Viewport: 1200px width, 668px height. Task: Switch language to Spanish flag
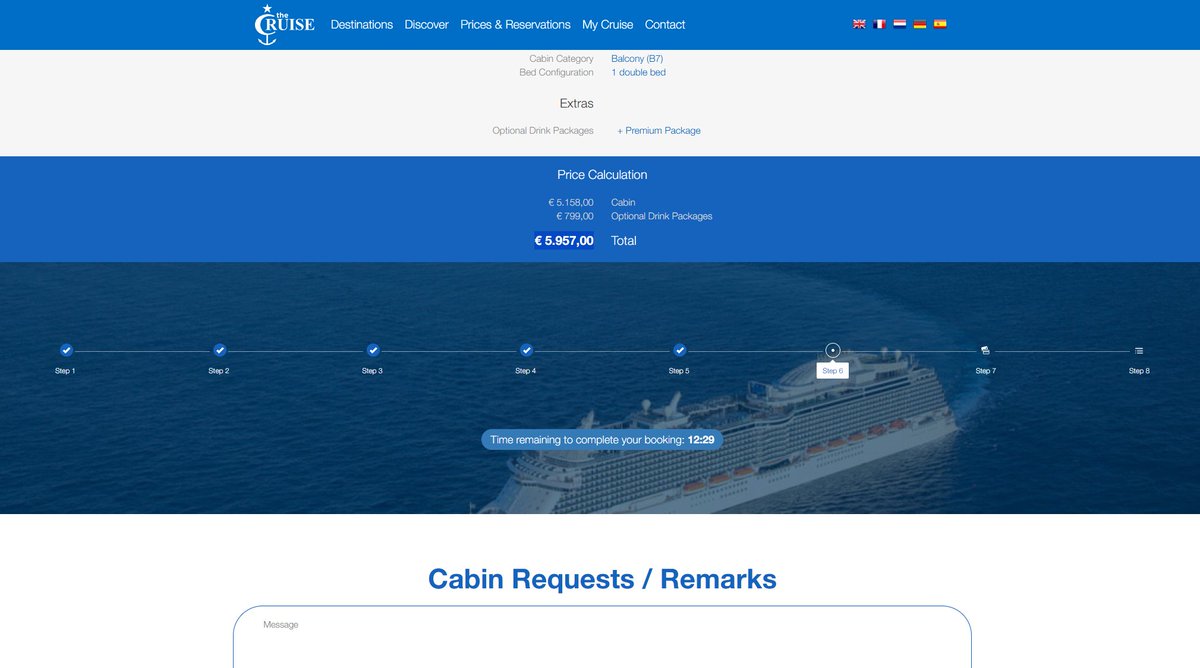(x=940, y=24)
